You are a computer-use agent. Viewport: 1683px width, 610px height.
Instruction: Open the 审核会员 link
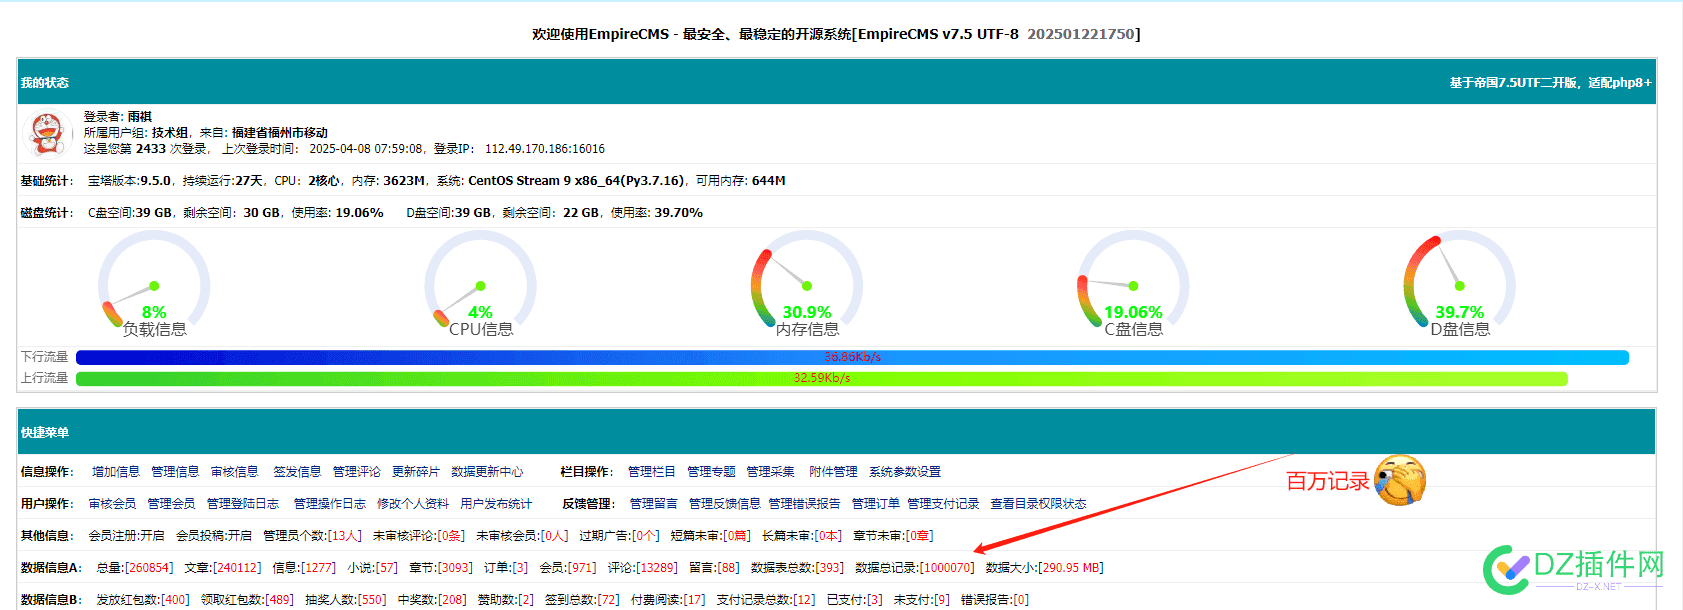pyautogui.click(x=112, y=504)
